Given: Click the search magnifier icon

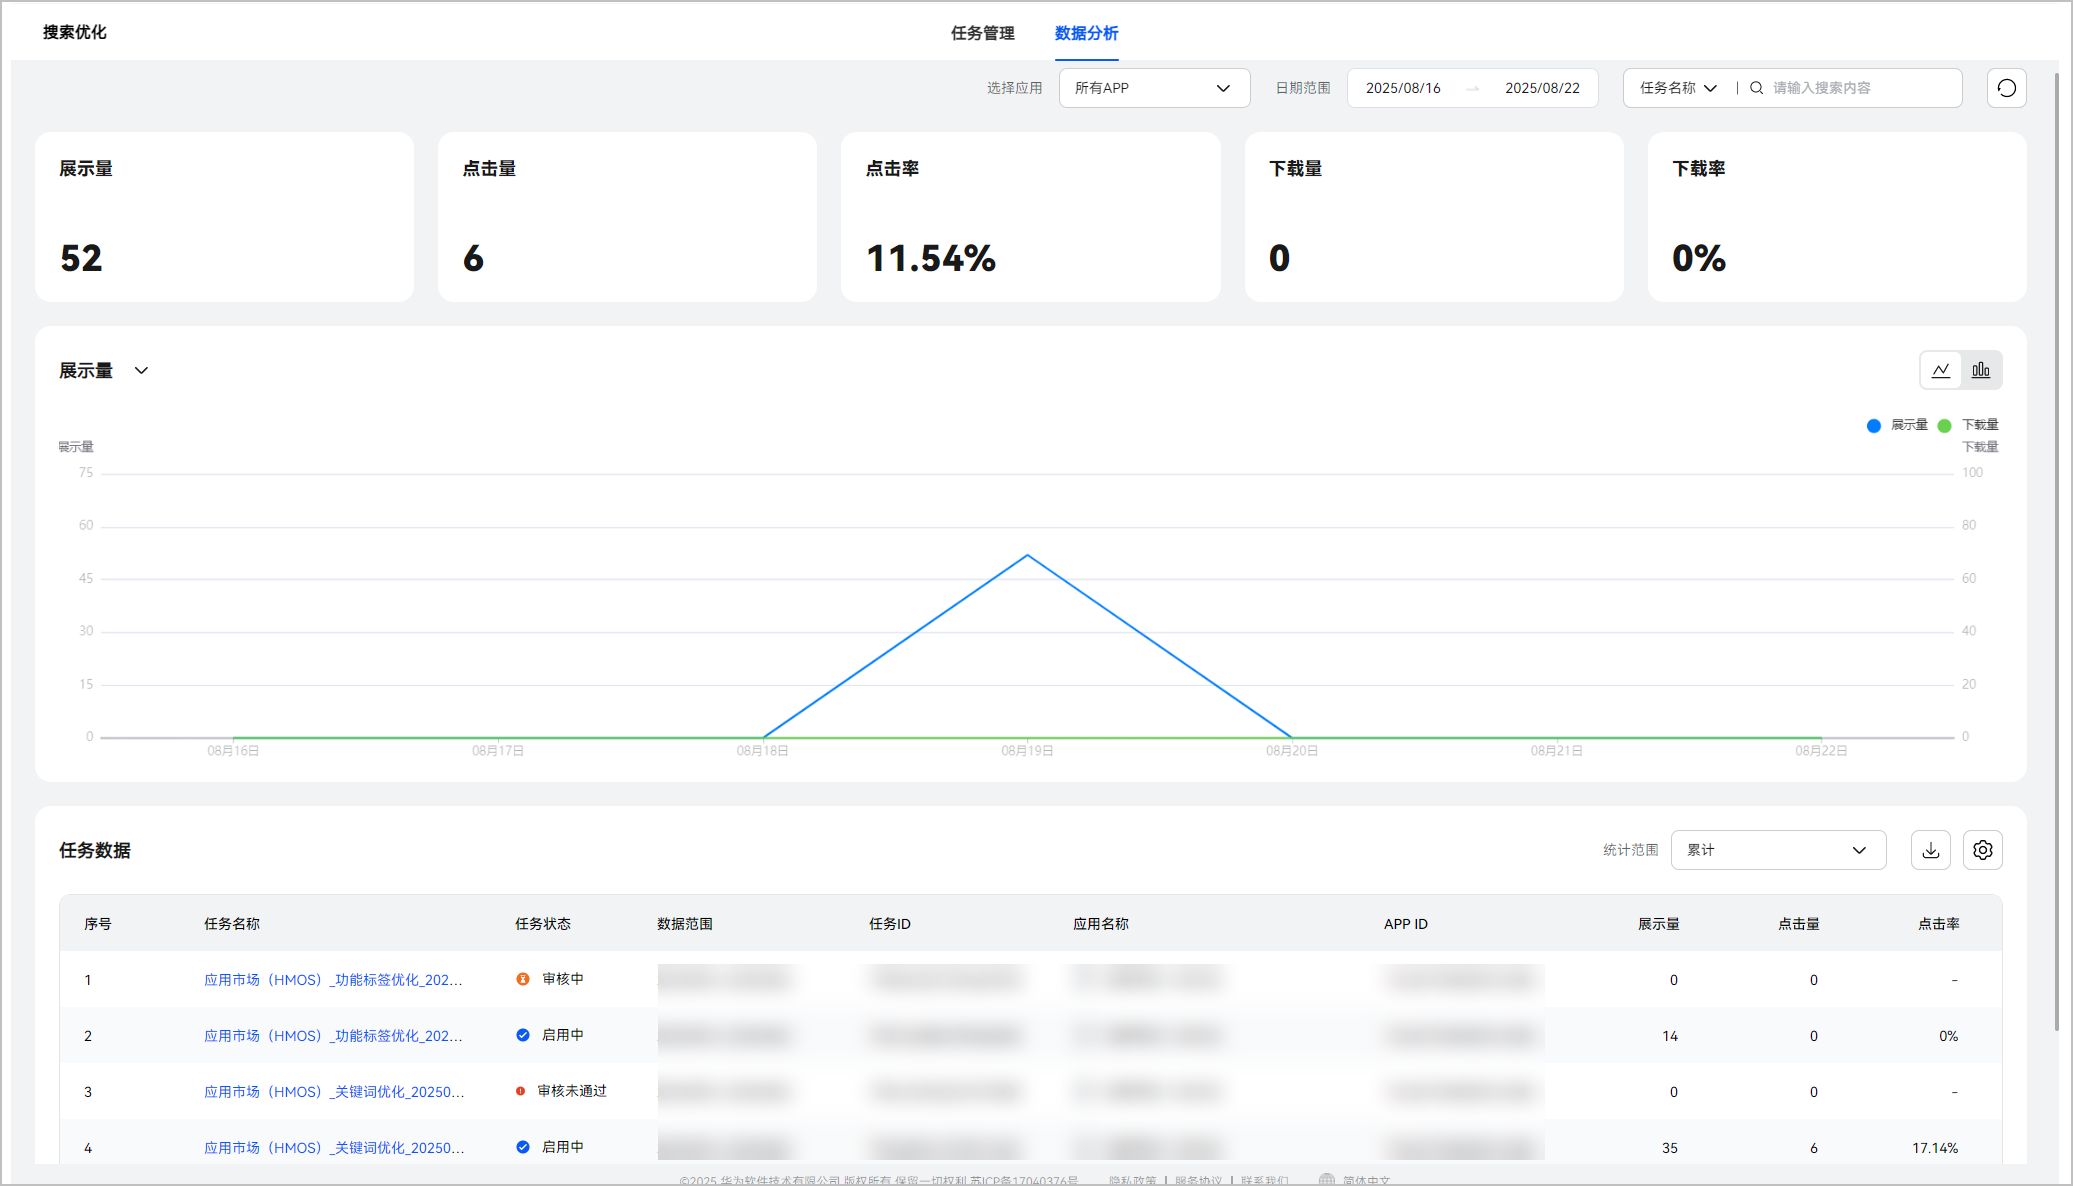Looking at the screenshot, I should click(1756, 88).
